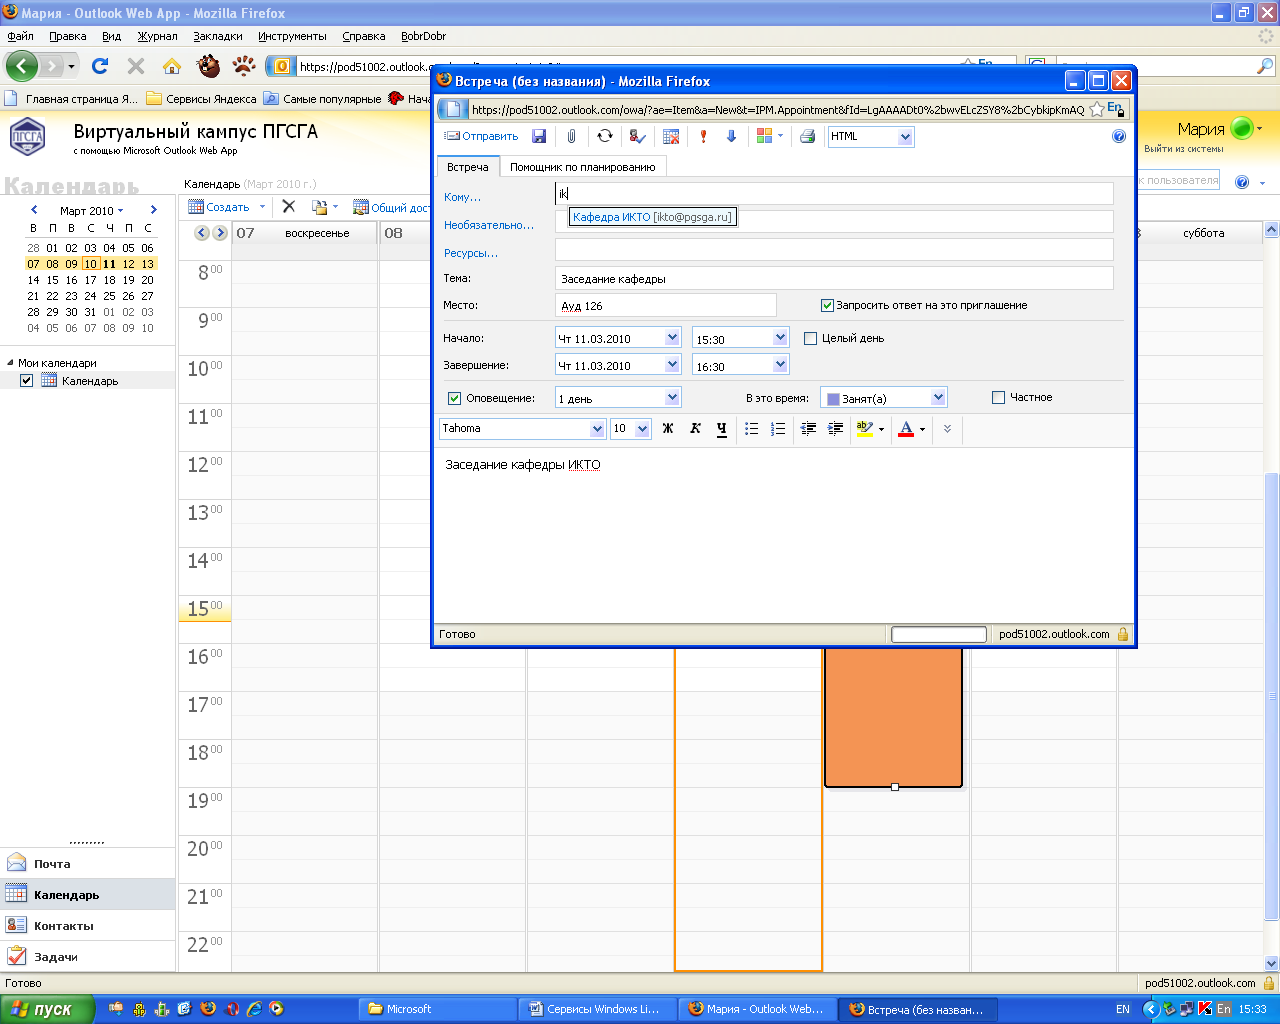The image size is (1280, 1024).
Task: Select the 'Встреча' tab
Action: [468, 167]
